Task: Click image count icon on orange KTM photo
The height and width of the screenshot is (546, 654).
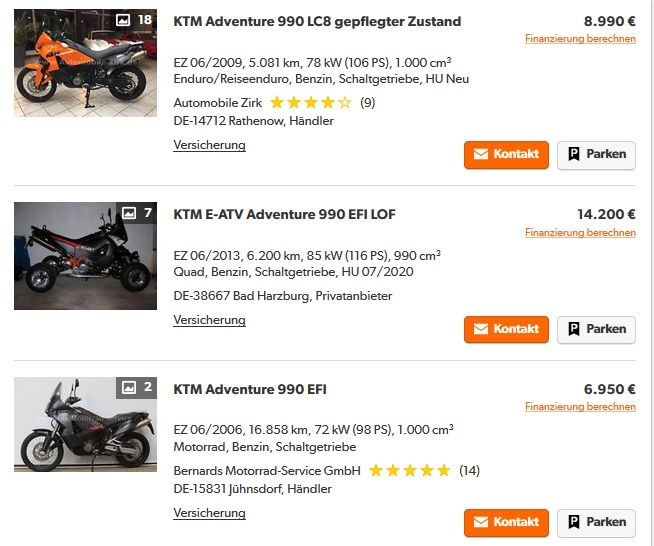Action: tap(124, 20)
